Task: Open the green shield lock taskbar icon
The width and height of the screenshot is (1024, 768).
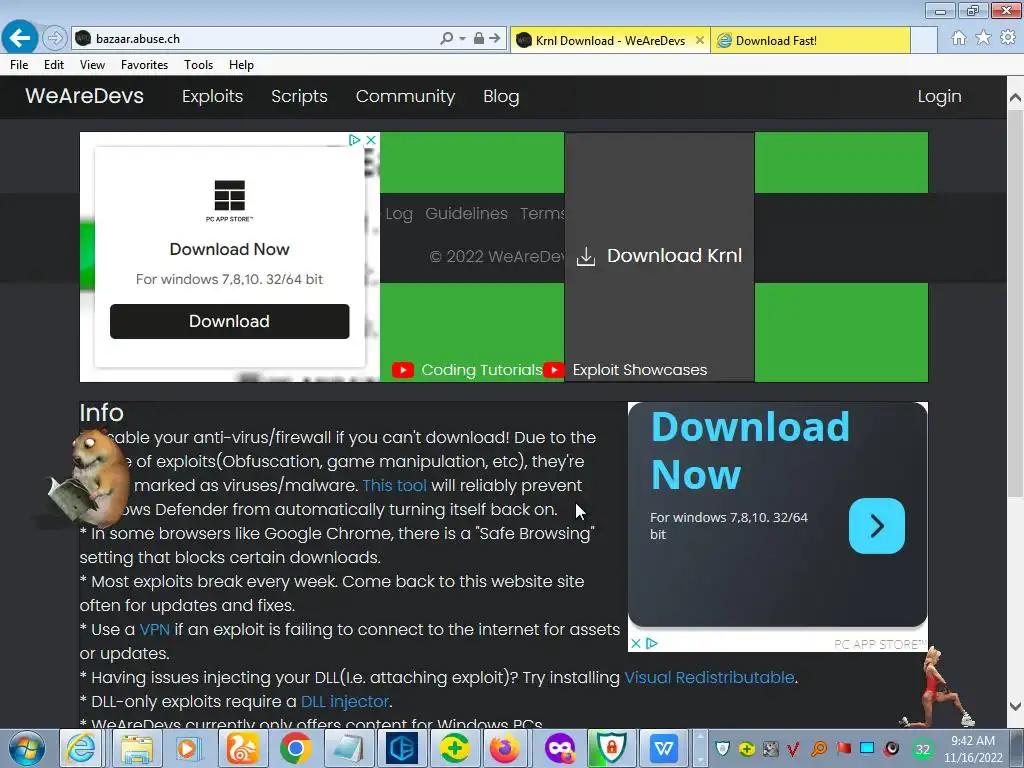Action: coord(611,748)
